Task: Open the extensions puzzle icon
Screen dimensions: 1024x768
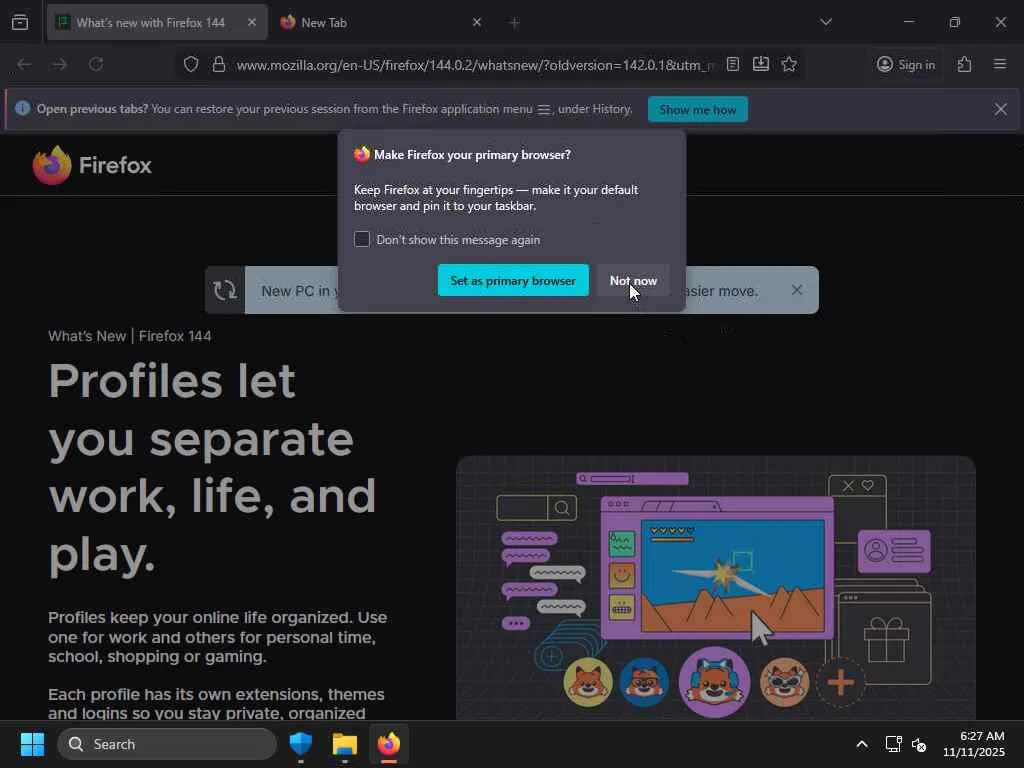Action: (965, 64)
